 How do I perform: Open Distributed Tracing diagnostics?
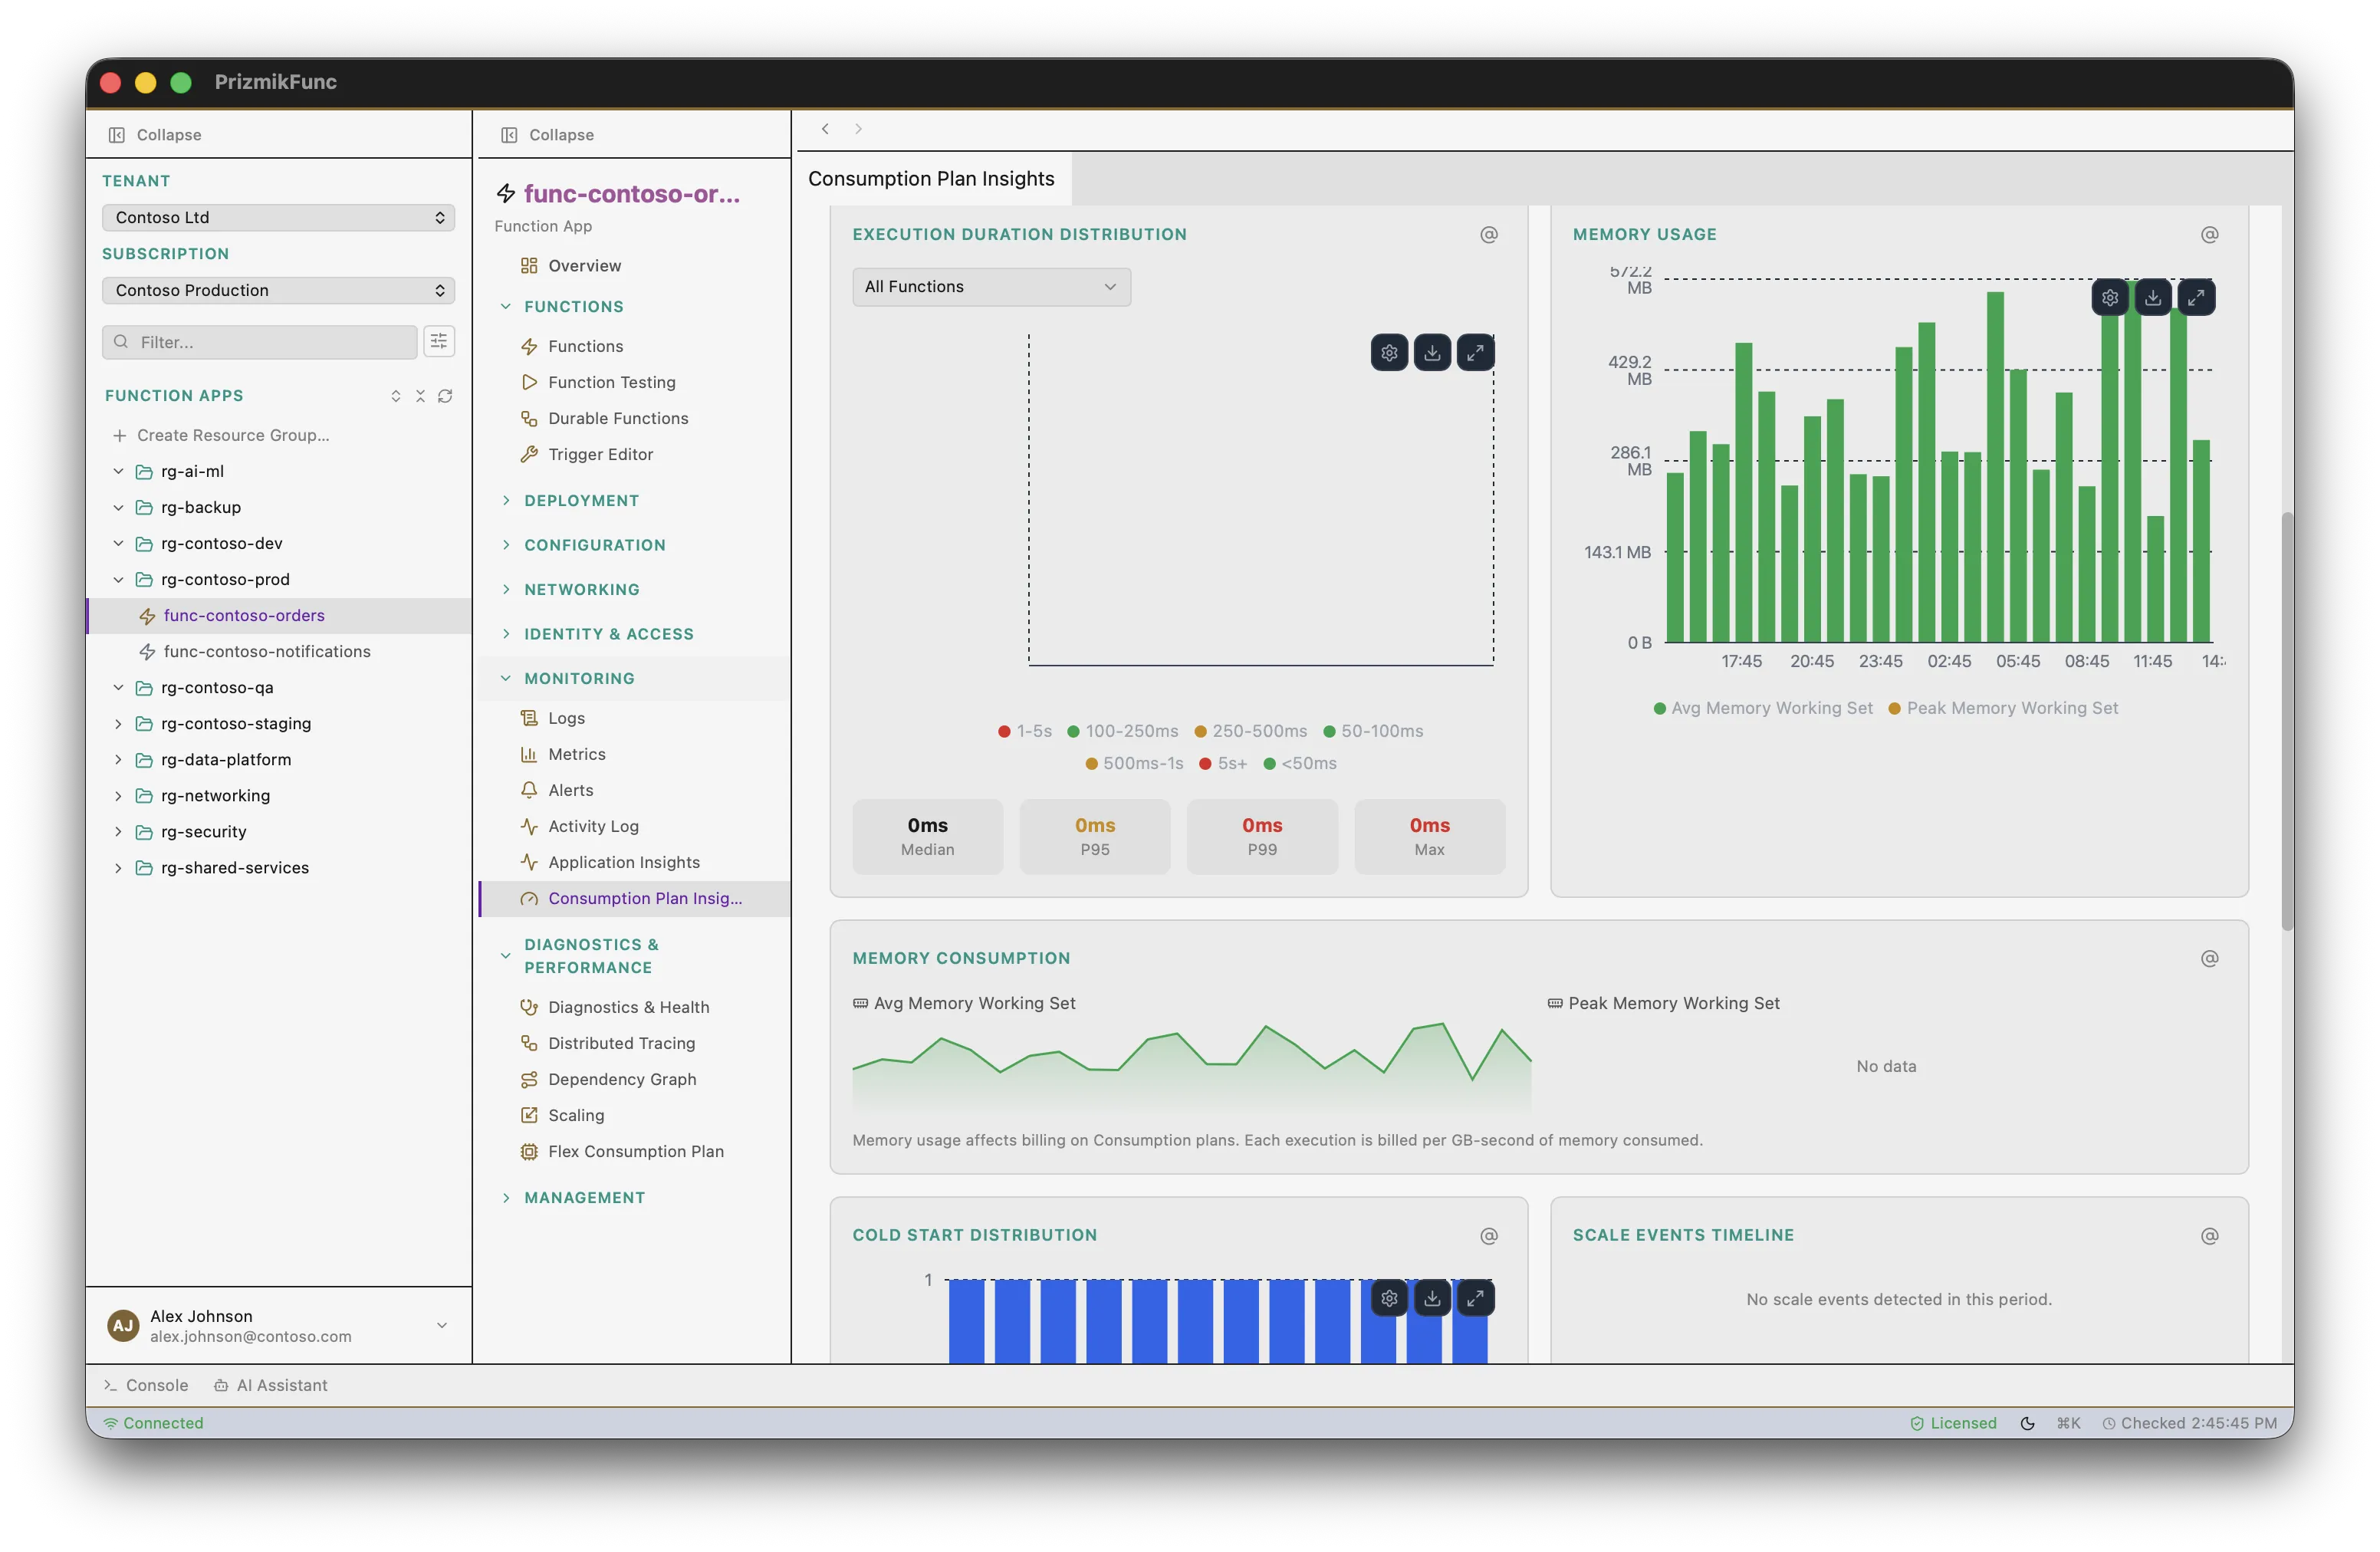[621, 1043]
